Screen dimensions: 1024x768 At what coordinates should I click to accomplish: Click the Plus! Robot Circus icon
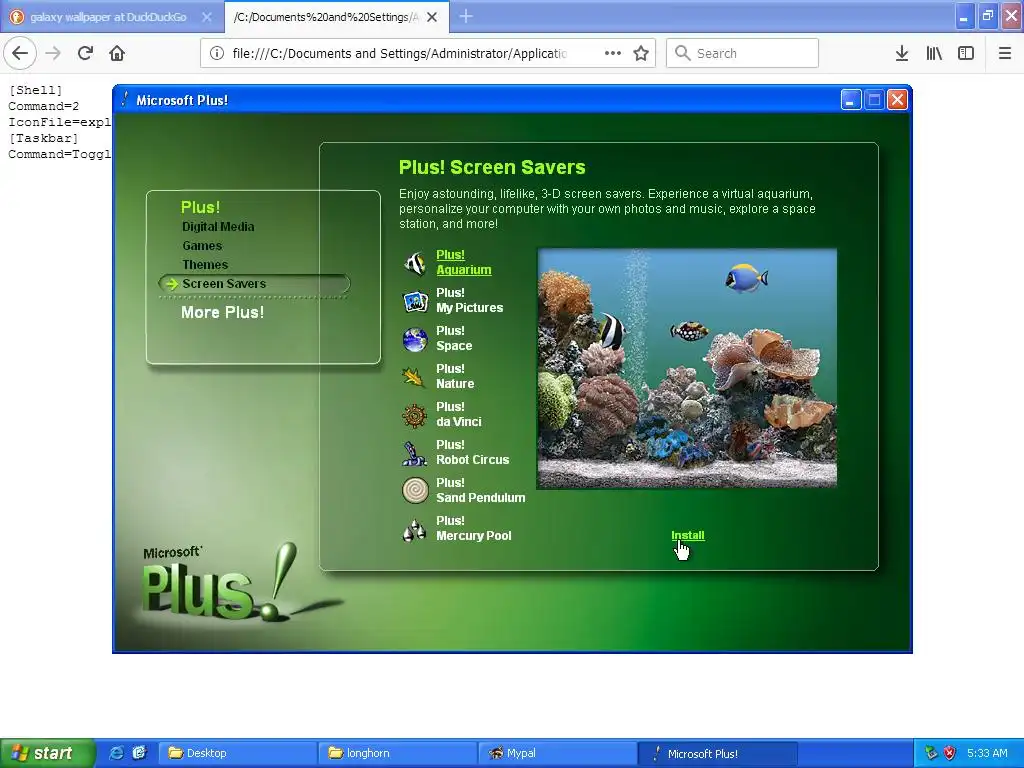click(x=415, y=453)
